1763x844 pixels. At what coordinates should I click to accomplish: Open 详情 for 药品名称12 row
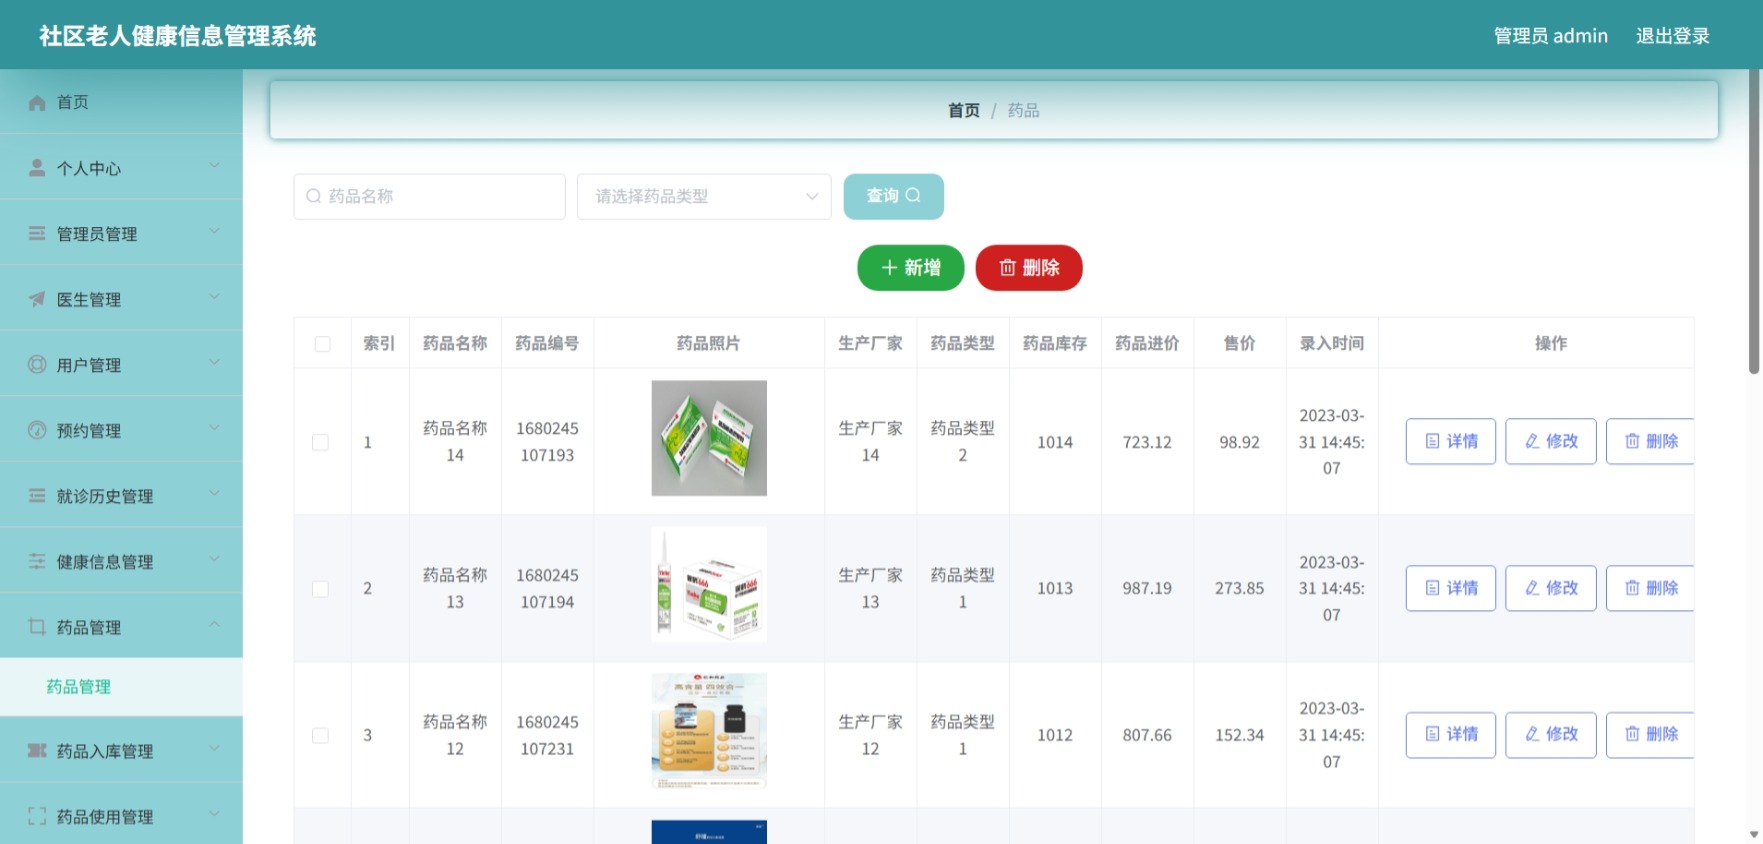[x=1451, y=734]
